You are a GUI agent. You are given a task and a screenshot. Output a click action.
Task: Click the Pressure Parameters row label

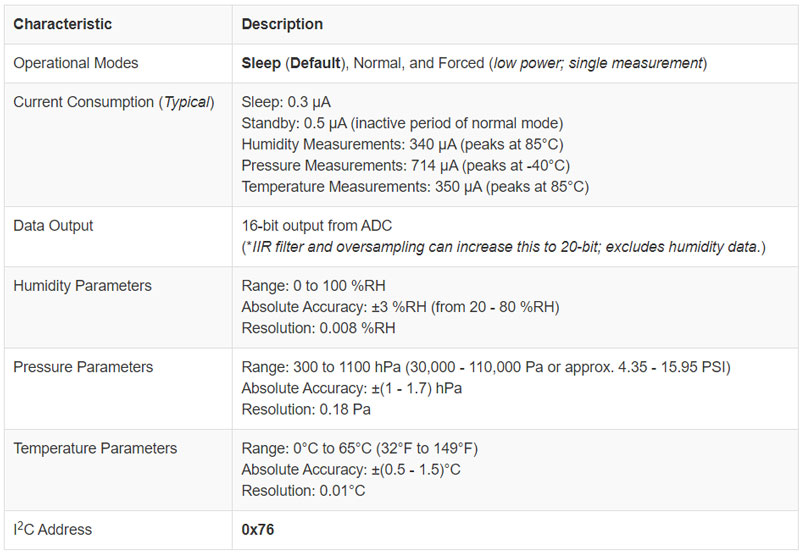pyautogui.click(x=83, y=367)
